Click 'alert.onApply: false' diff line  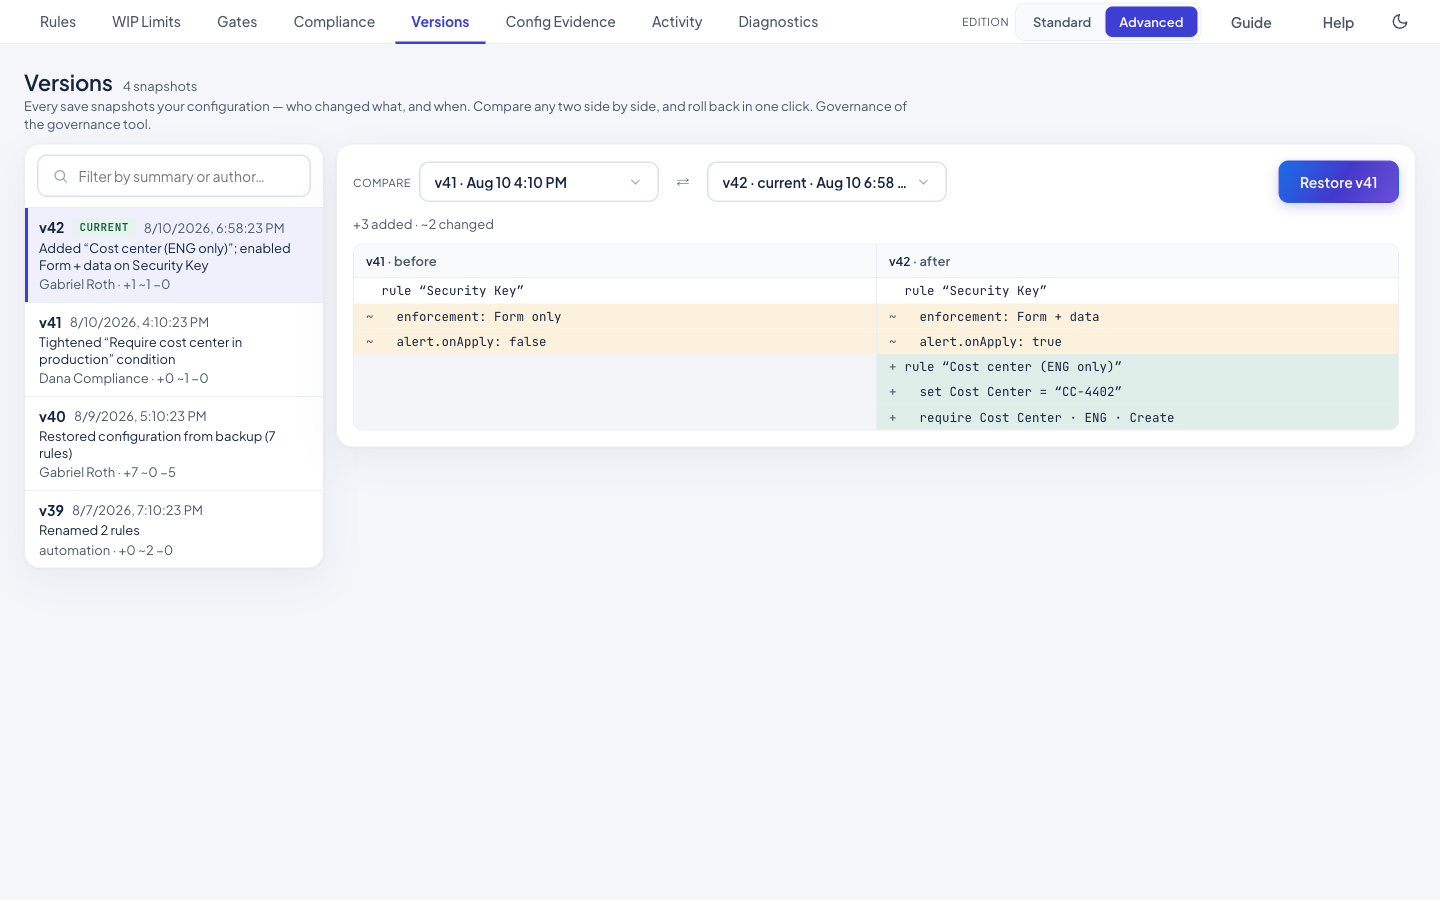[615, 342]
